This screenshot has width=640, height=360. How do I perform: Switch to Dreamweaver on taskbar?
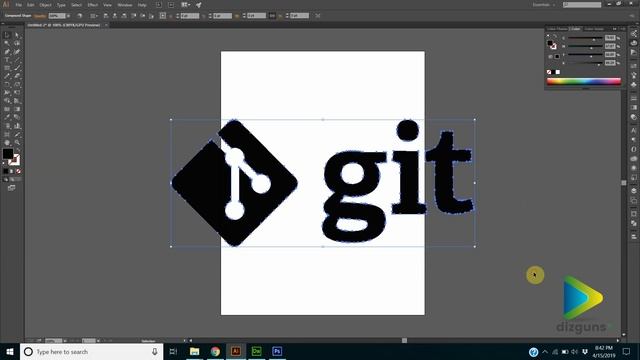pos(256,351)
